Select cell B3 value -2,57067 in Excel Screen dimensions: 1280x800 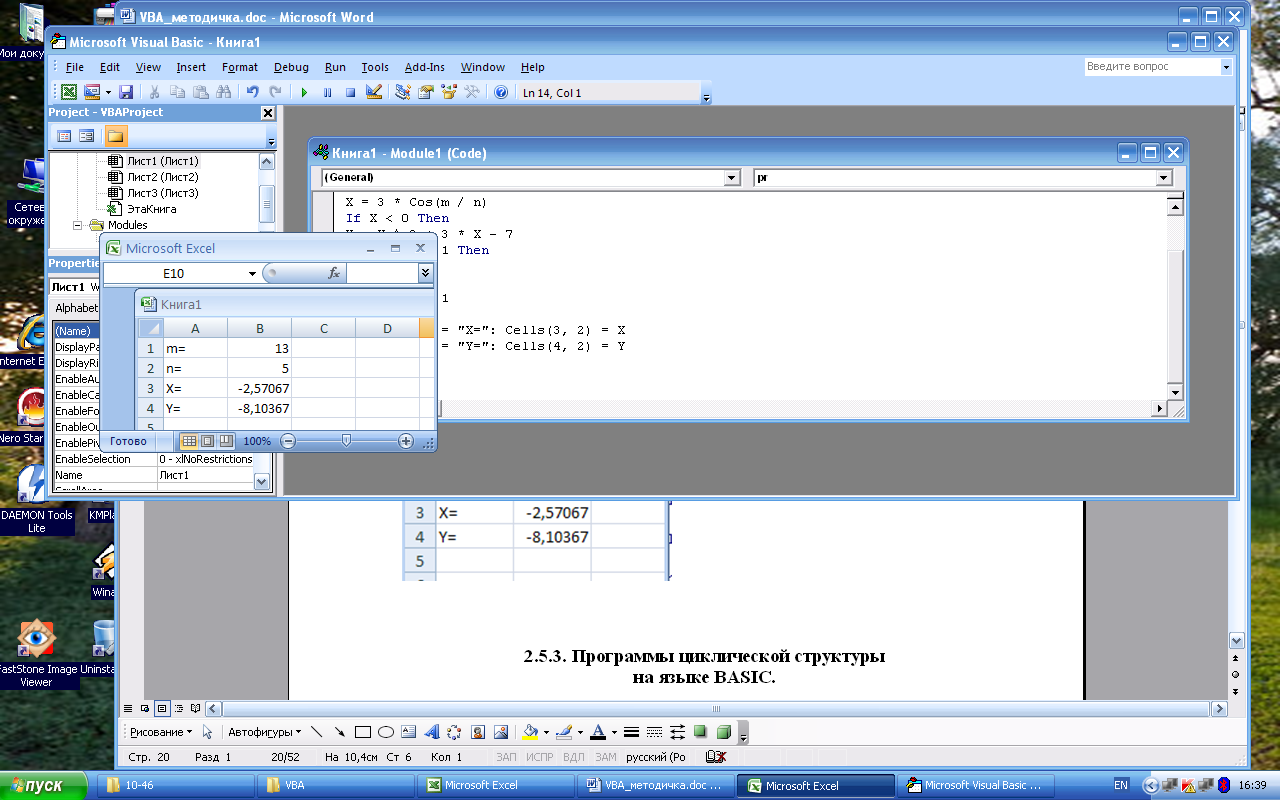tap(260, 388)
